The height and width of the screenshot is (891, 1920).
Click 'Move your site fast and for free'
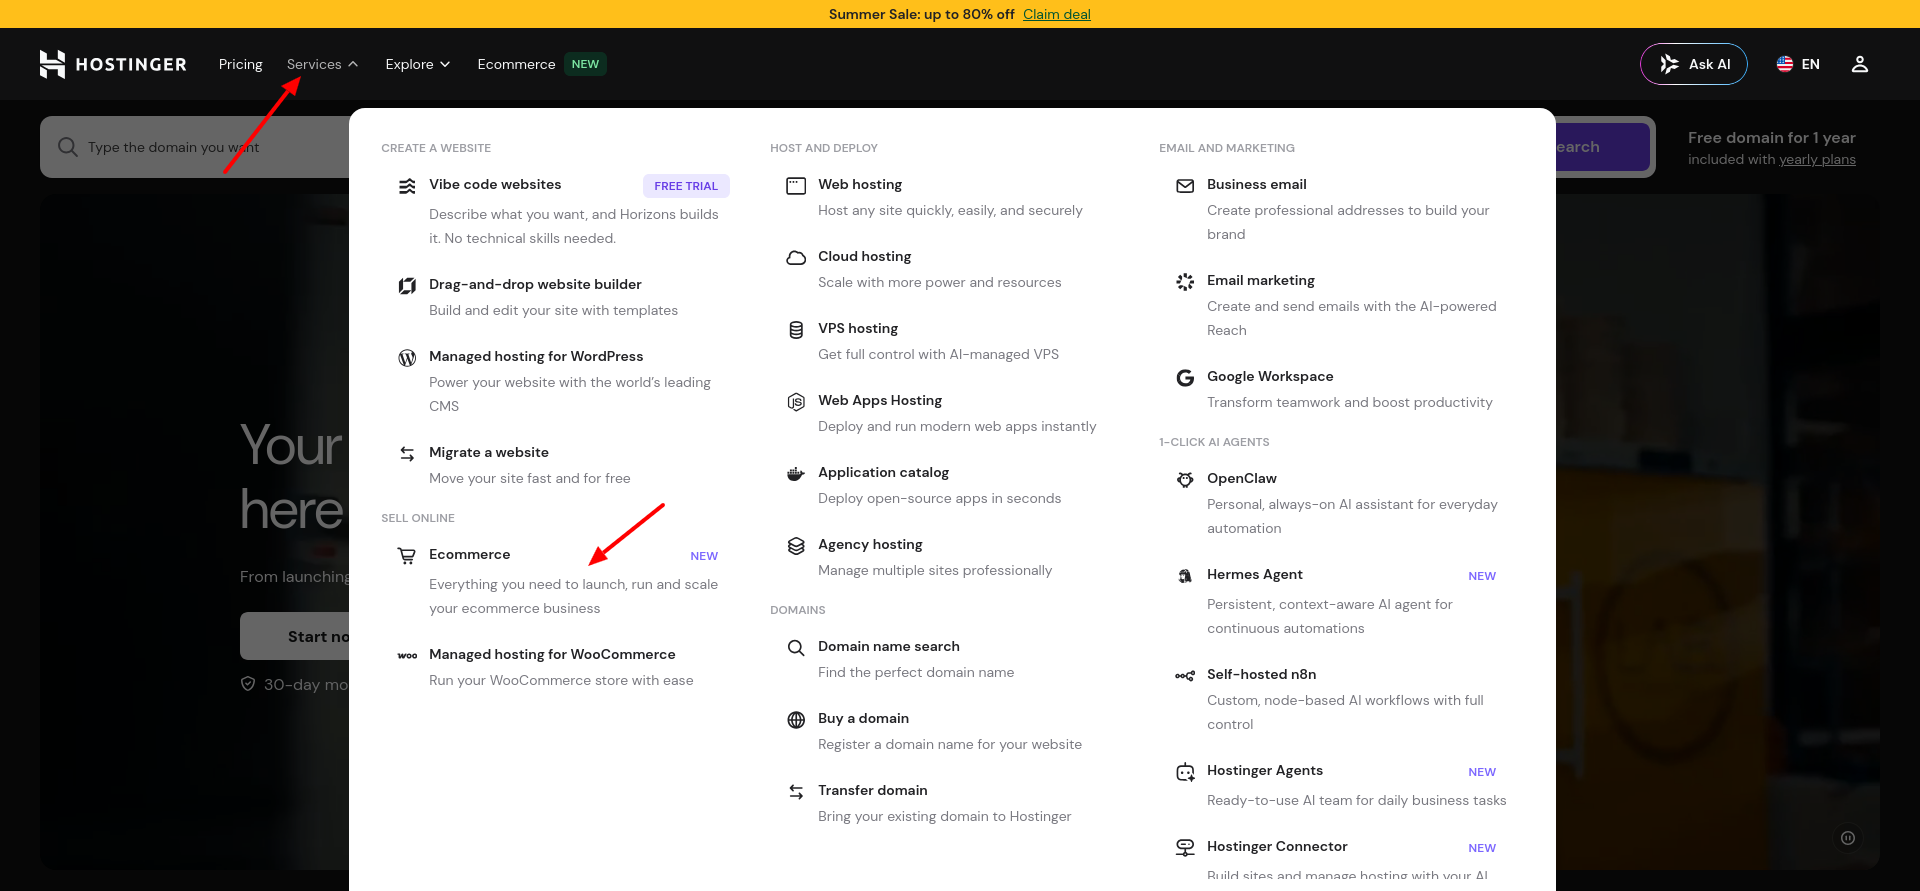coord(530,478)
